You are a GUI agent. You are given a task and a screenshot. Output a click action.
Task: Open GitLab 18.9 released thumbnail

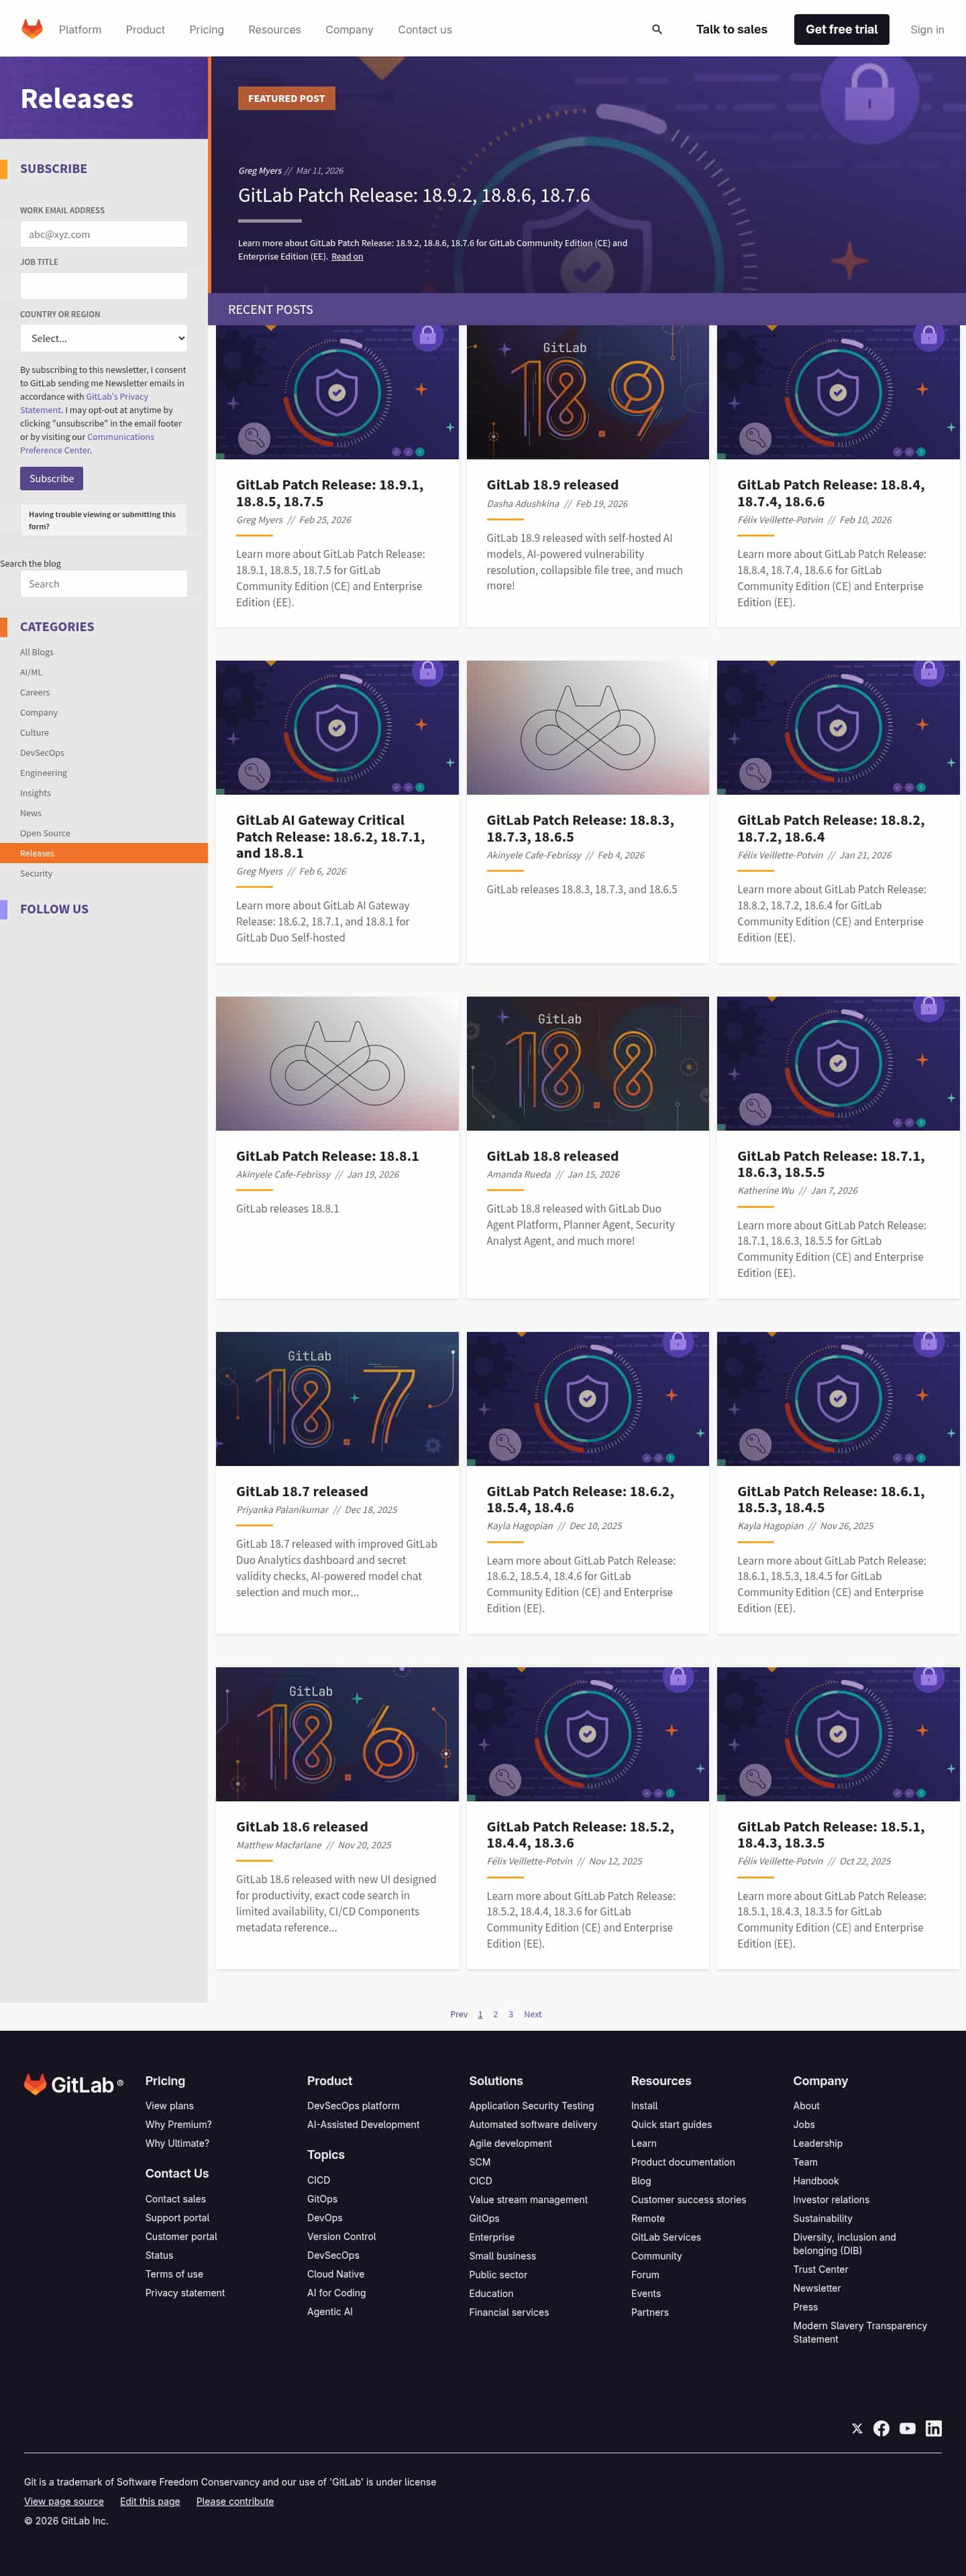[x=587, y=392]
